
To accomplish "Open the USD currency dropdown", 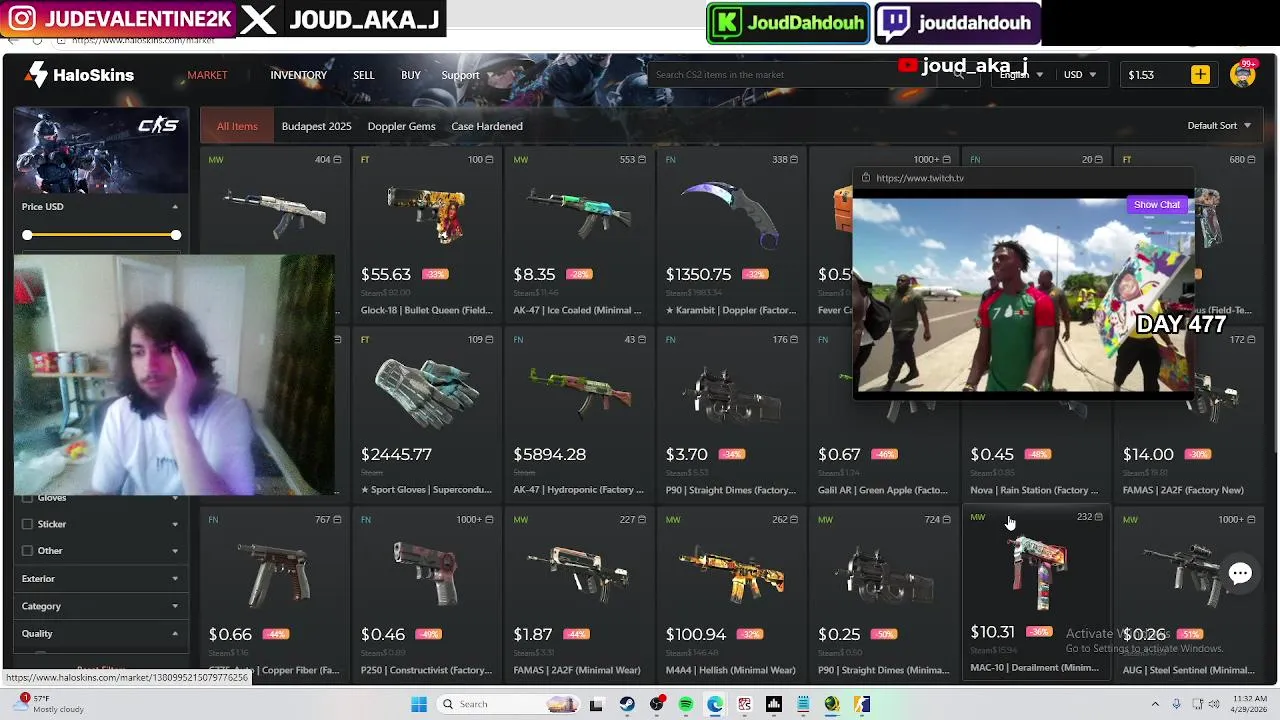I will pyautogui.click(x=1080, y=75).
